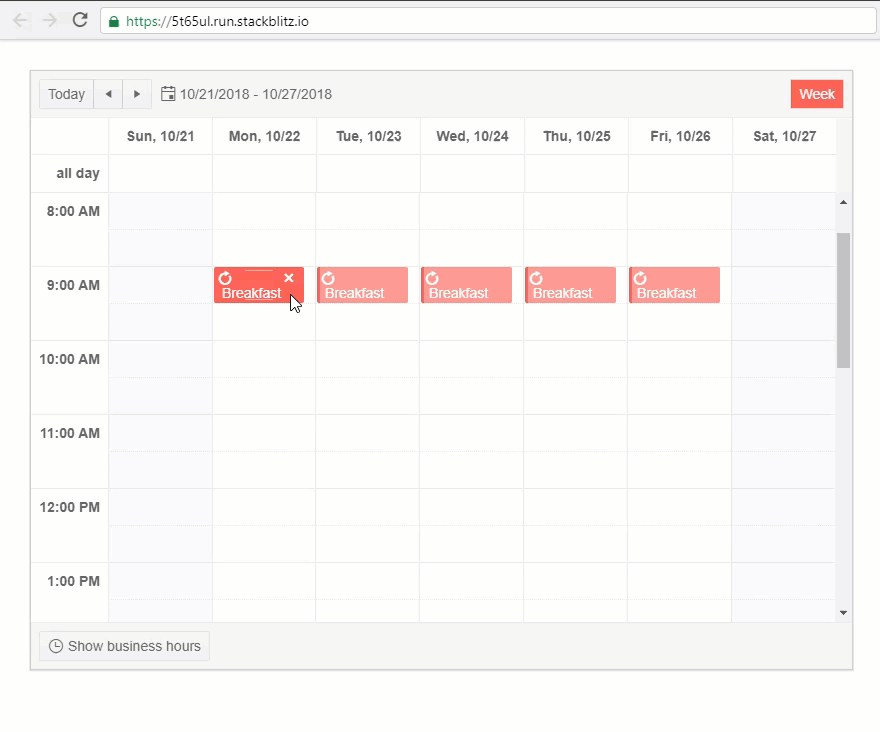
Task: Click scrollbar up arrow in scheduler
Action: point(843,202)
